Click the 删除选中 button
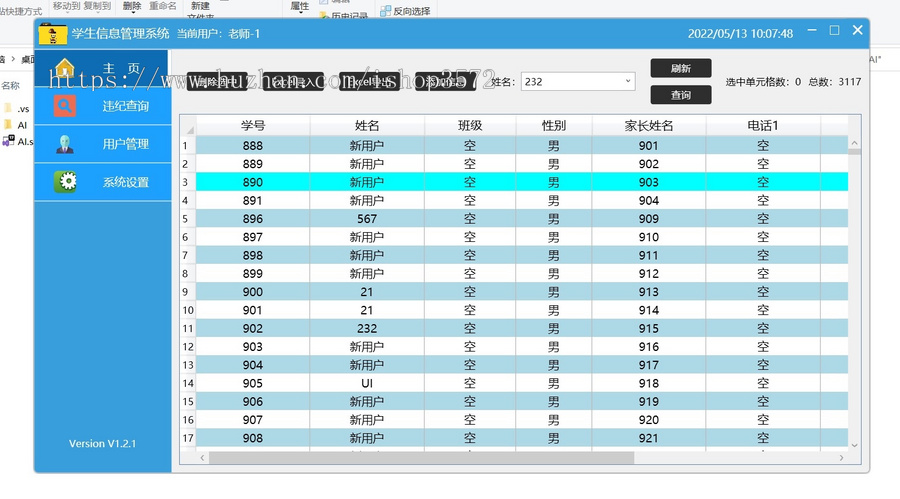The image size is (900, 499). click(x=217, y=82)
